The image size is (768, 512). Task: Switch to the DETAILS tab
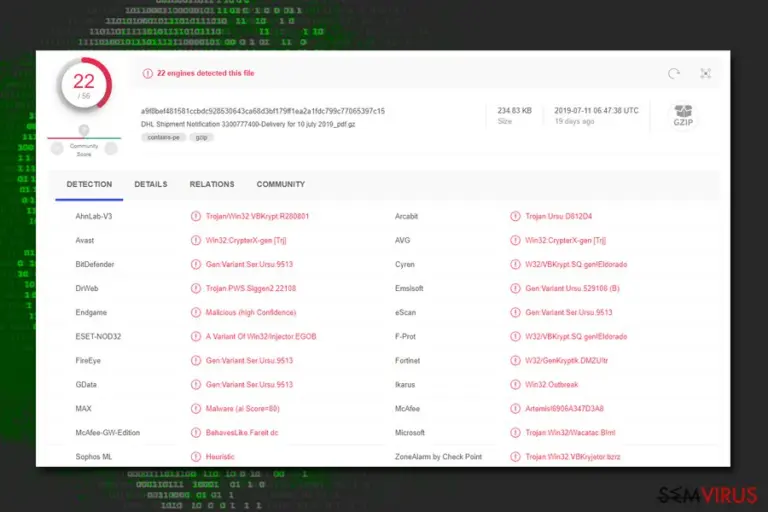click(x=151, y=184)
